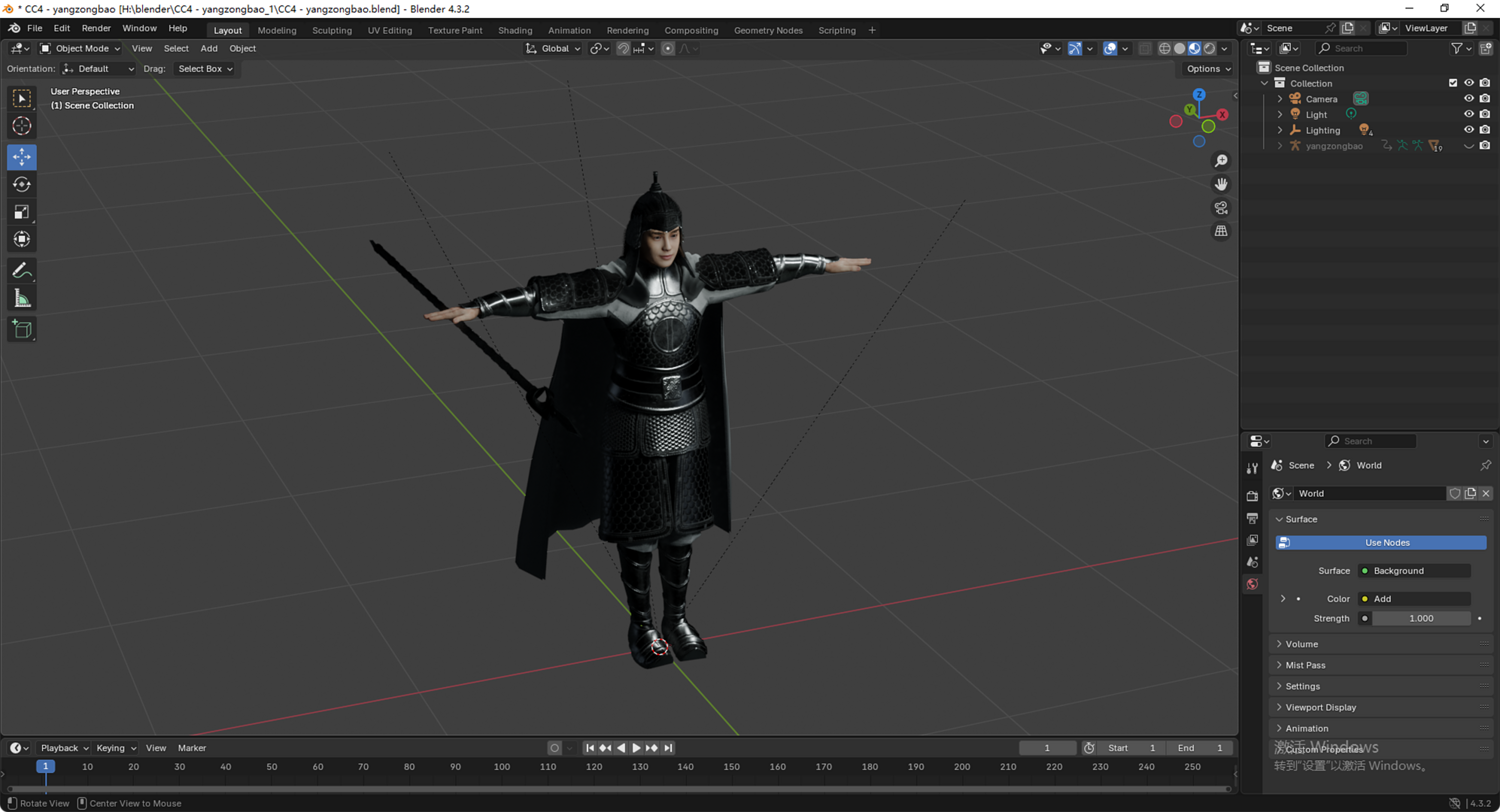Uncheck the Collection exclude checkbox
Image resolution: width=1500 pixels, height=812 pixels.
[1453, 83]
